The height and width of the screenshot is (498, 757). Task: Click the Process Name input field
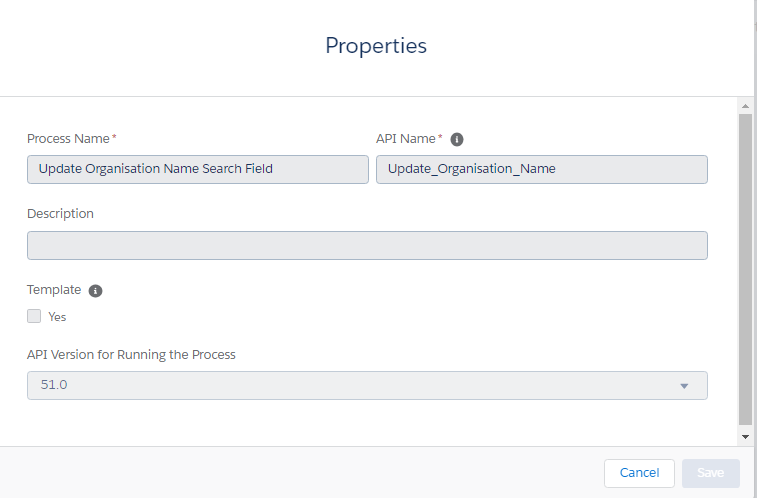click(198, 169)
